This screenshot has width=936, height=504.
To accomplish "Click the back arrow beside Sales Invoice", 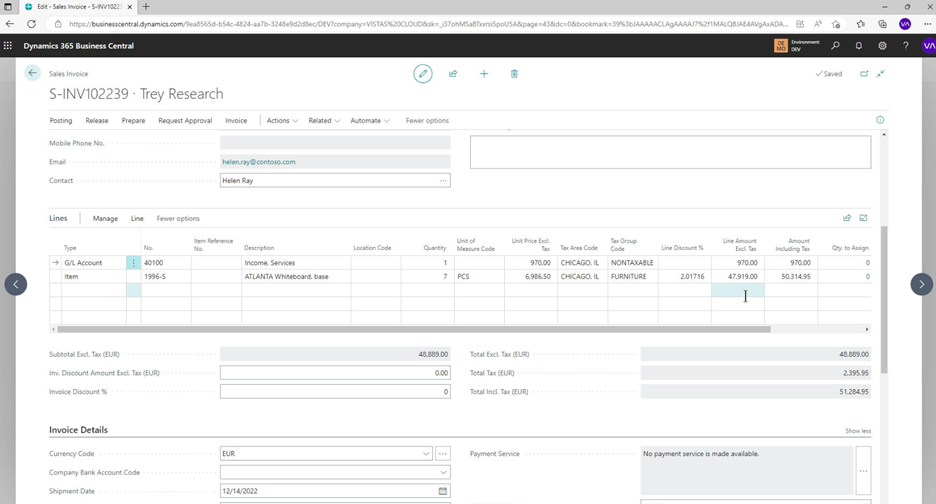I will point(32,73).
